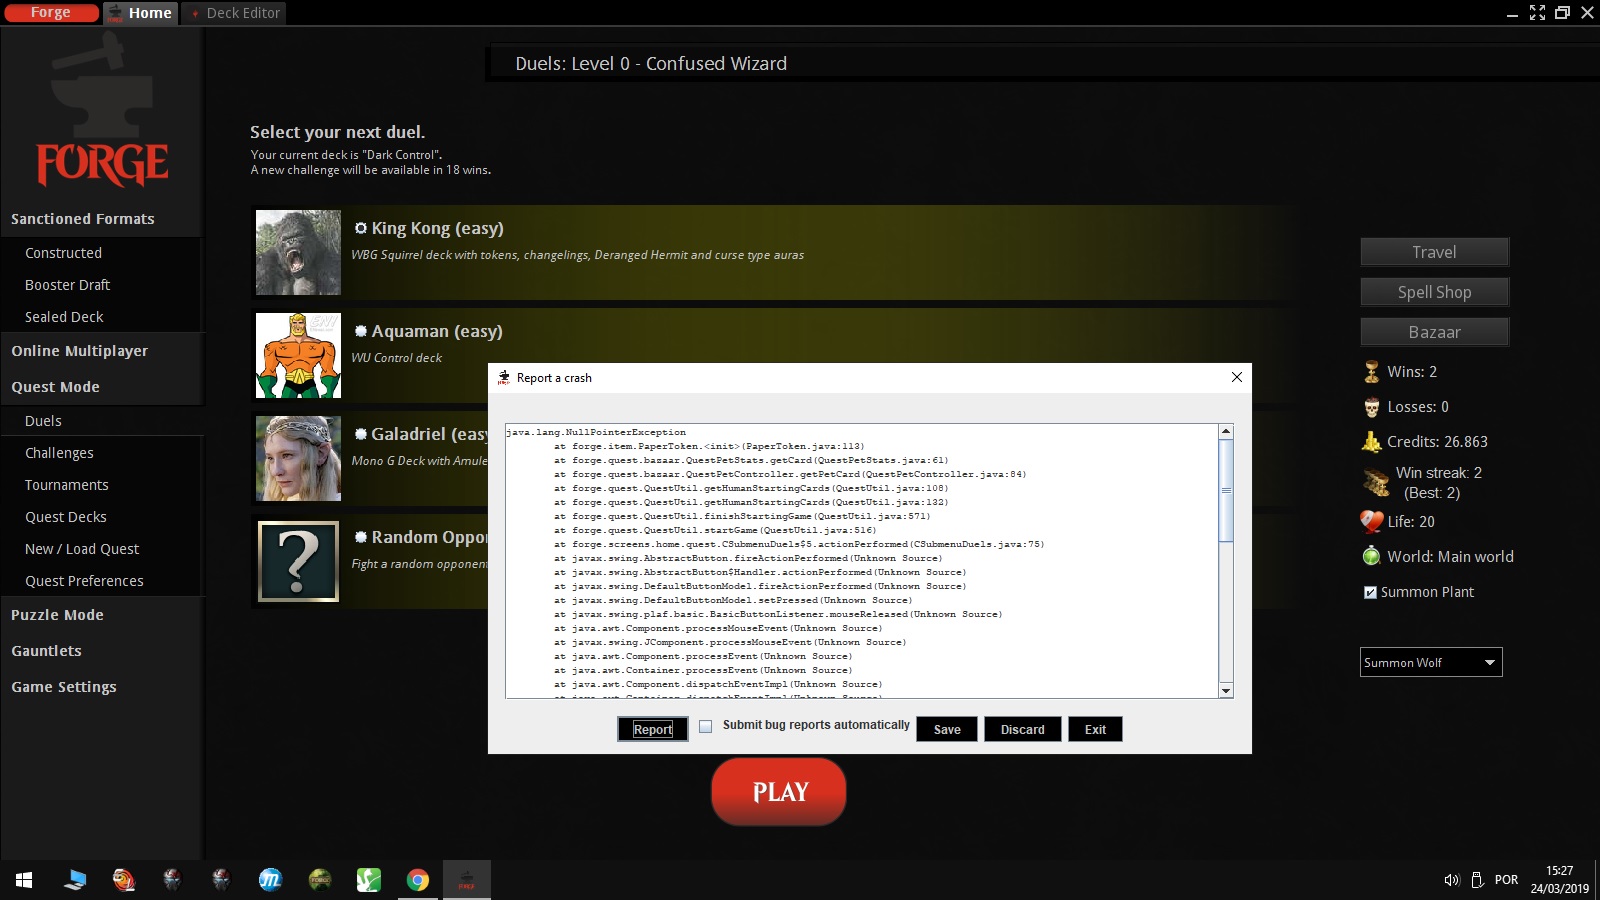Select the Aquaman opponent avatar
This screenshot has height=900, width=1600.
(x=298, y=355)
